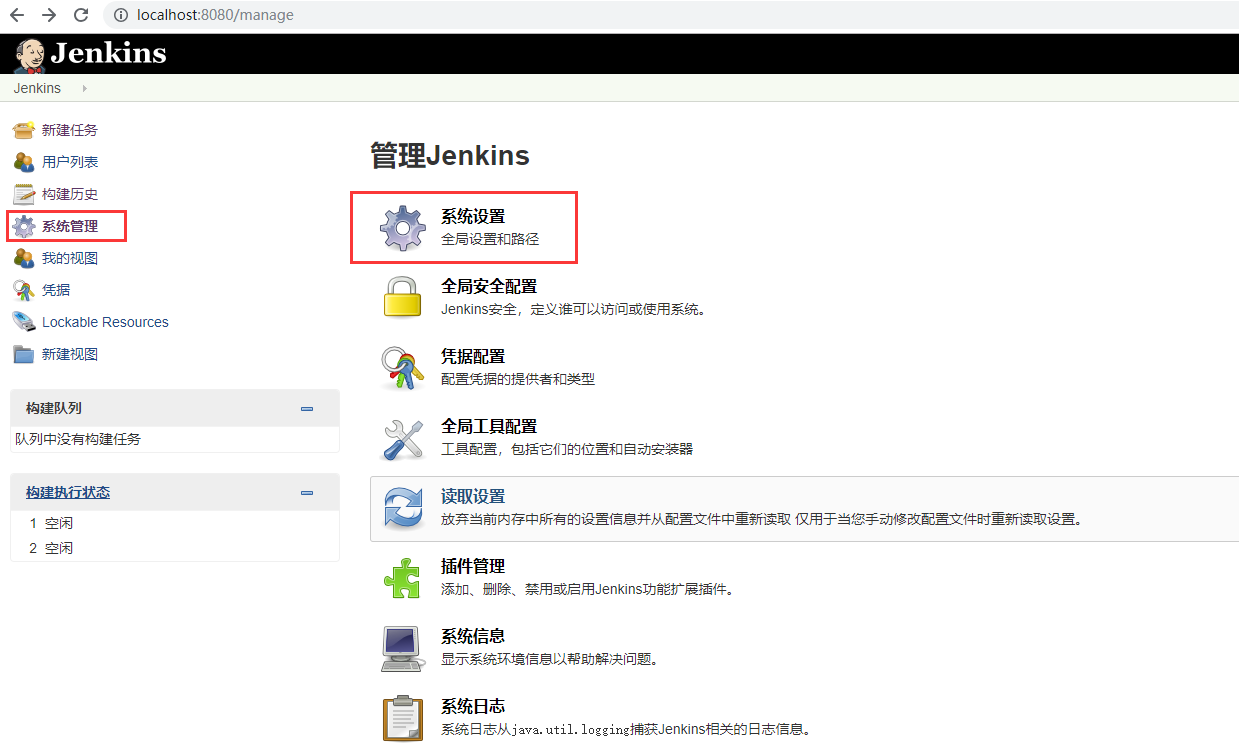Click the java.util.logging log description text
The image size is (1239, 751).
click(x=625, y=729)
